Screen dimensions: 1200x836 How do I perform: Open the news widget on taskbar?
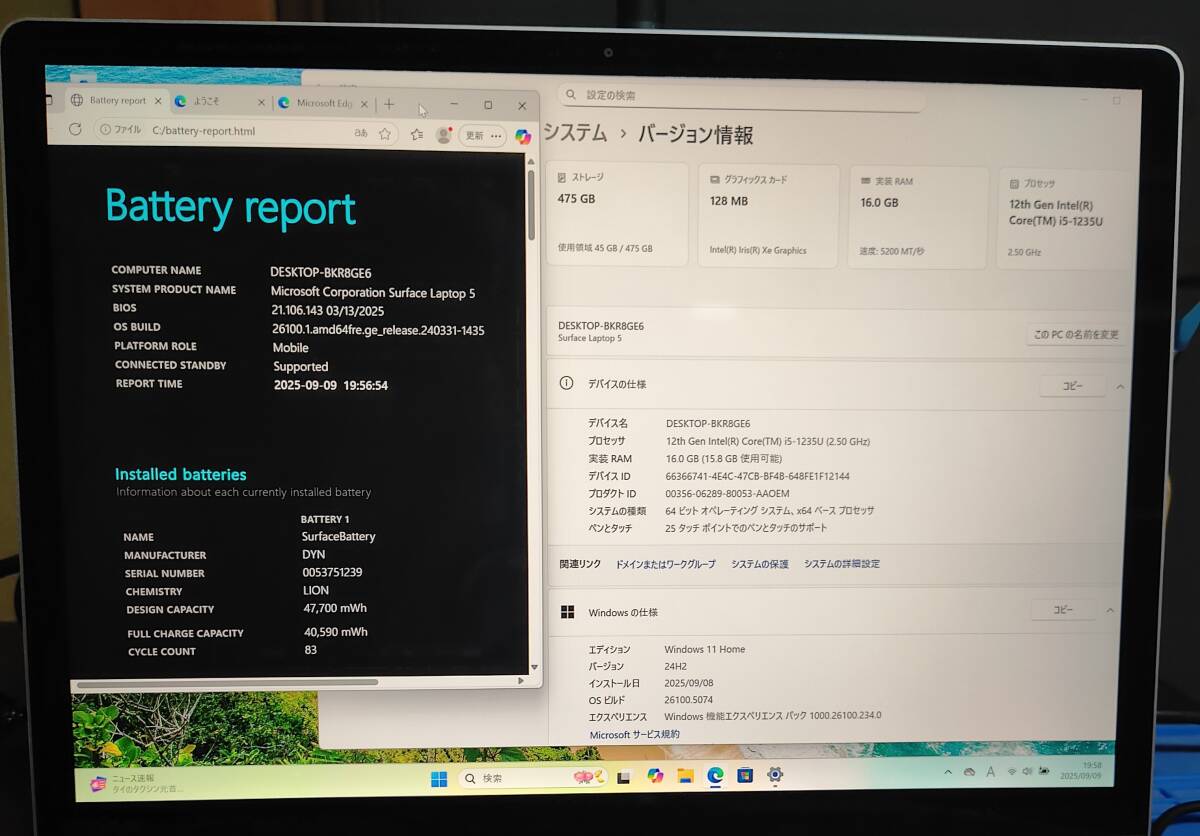pos(135,783)
